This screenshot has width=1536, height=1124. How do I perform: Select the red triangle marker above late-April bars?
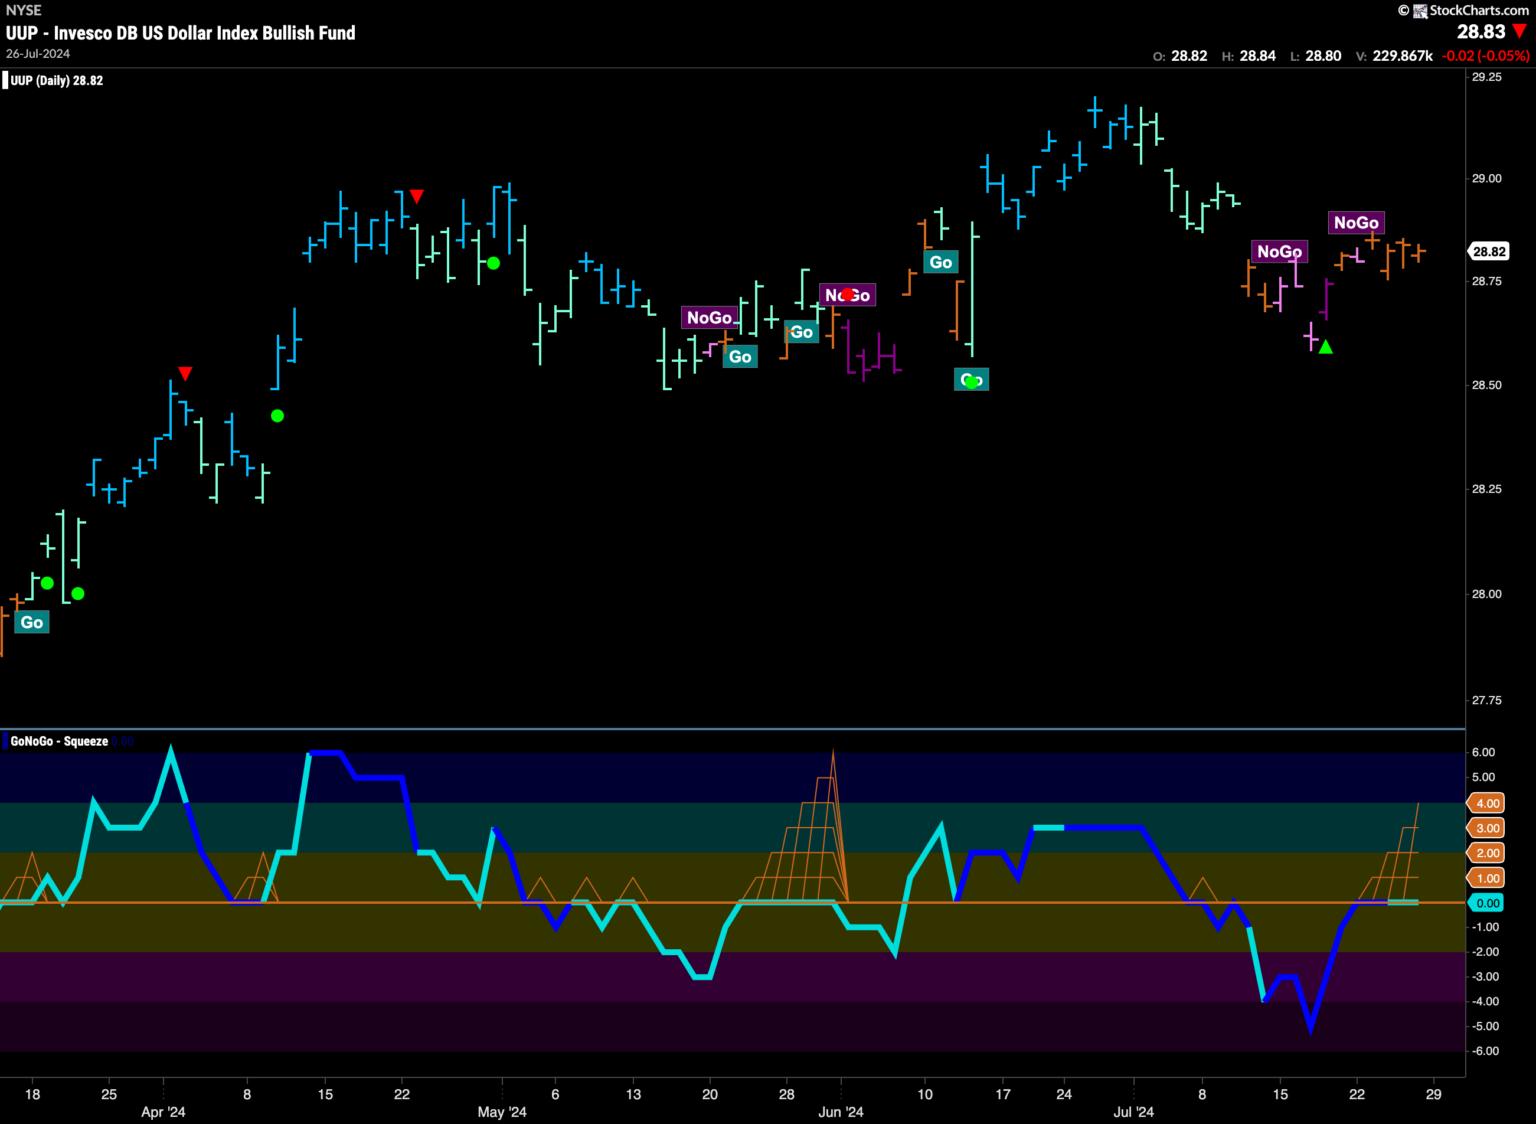point(417,196)
